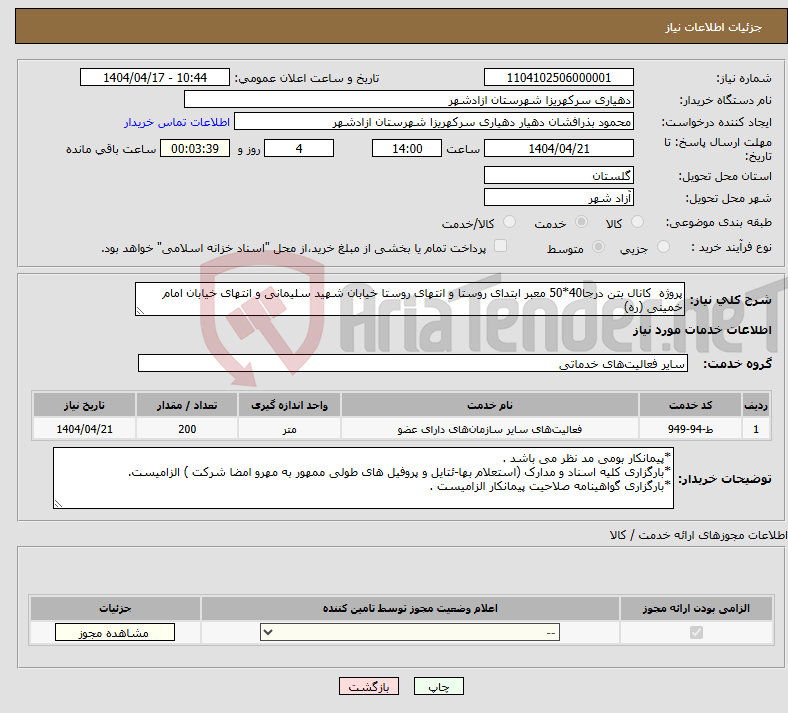Click the city field آزاد شهر
The width and height of the screenshot is (788, 713).
pos(558,197)
